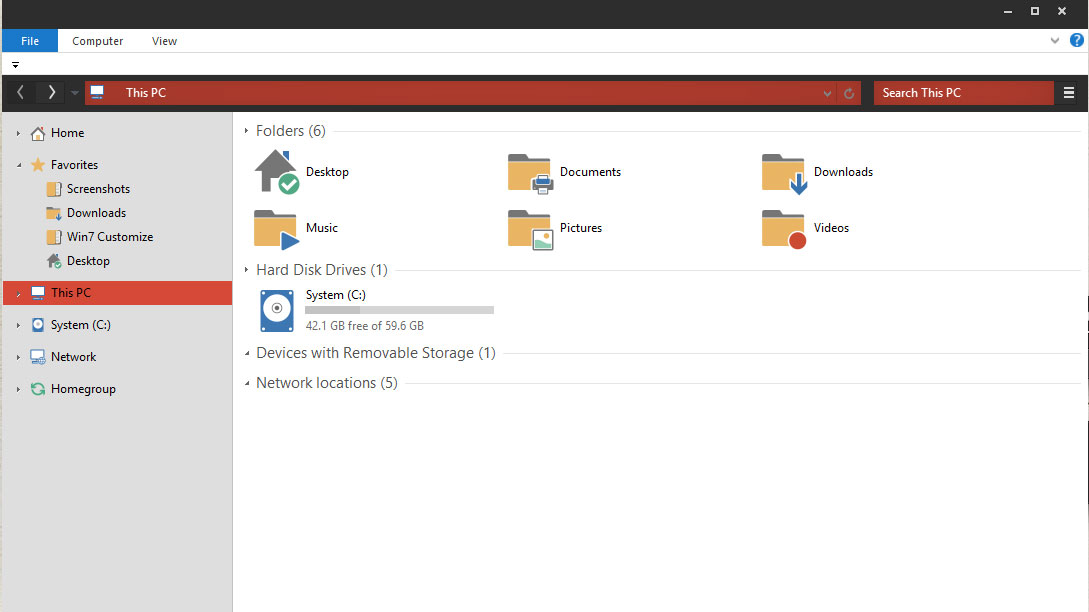
Task: Click the Favorites star icon
Action: [38, 165]
